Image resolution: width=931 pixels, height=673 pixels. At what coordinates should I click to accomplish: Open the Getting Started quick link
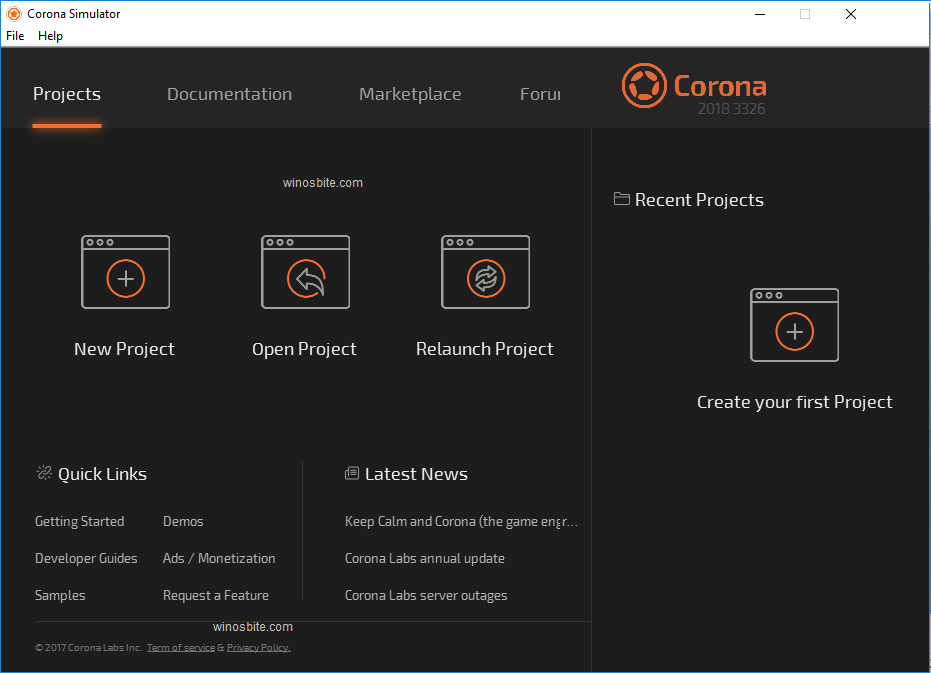[x=80, y=522]
